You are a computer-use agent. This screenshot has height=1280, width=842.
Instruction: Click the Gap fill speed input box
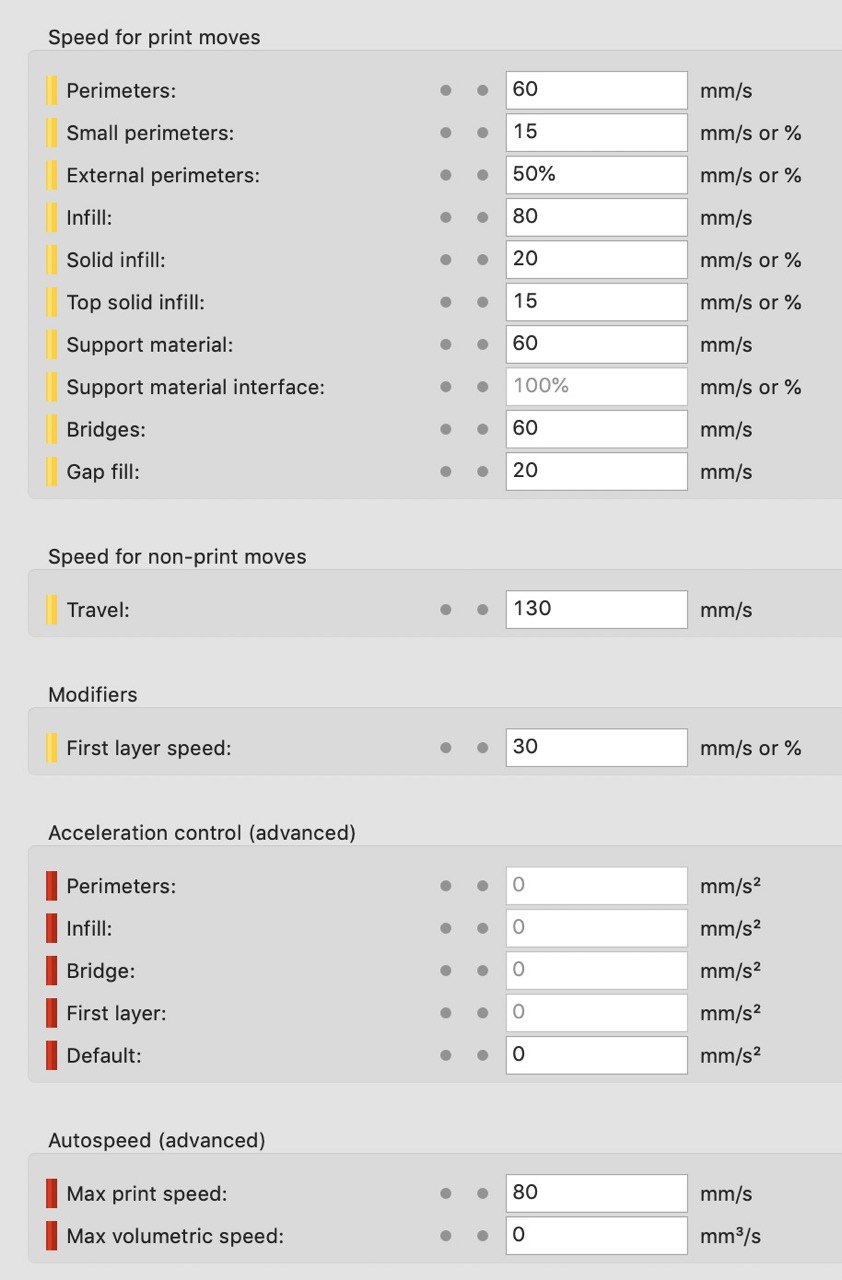[596, 472]
